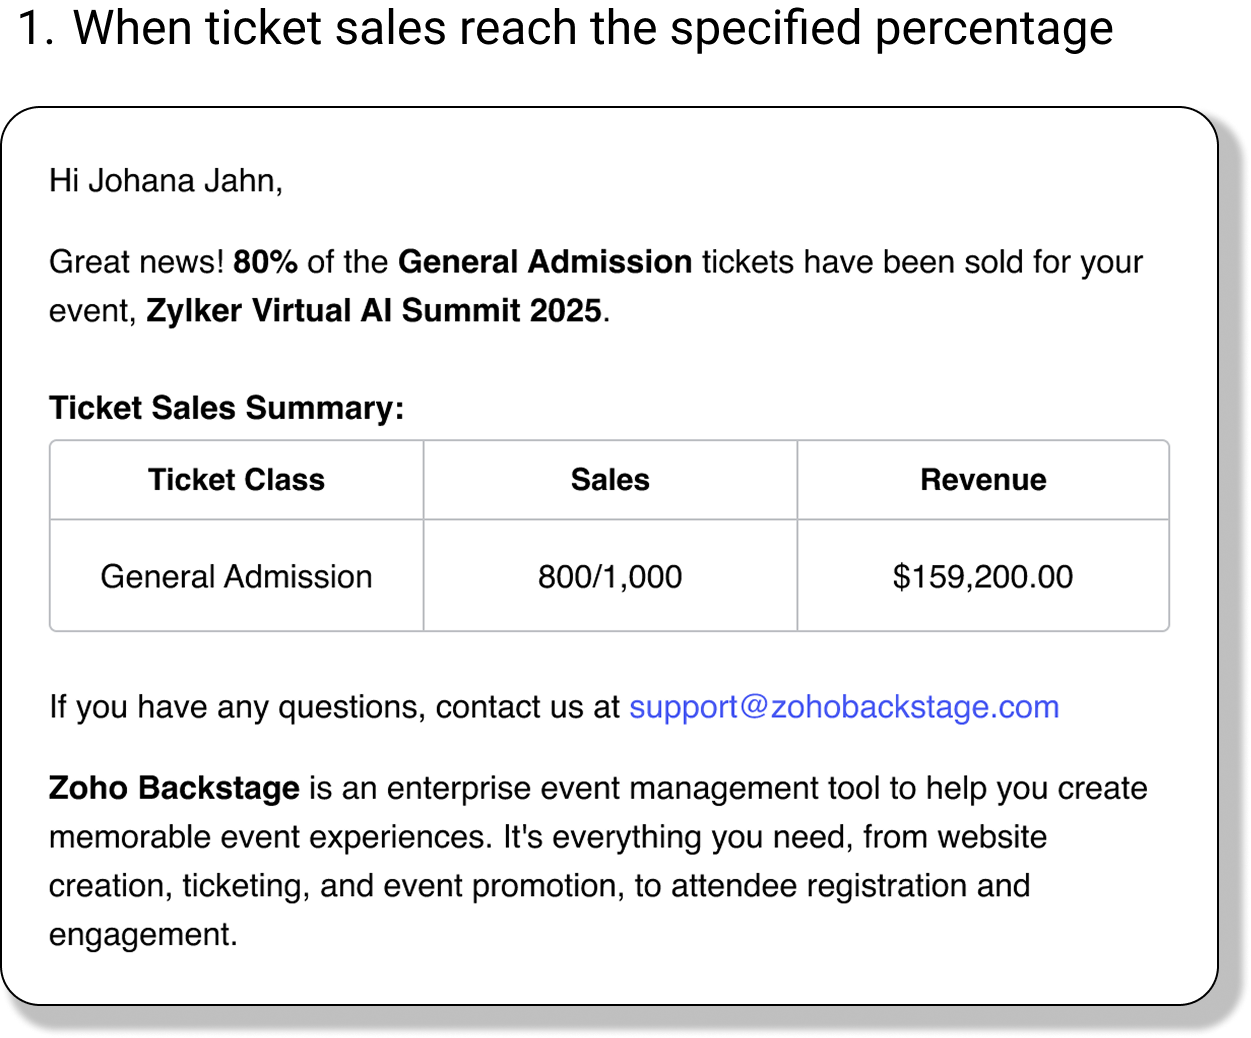The image size is (1251, 1038).
Task: Click the Ticket Sales Summary heading
Action: 226,408
